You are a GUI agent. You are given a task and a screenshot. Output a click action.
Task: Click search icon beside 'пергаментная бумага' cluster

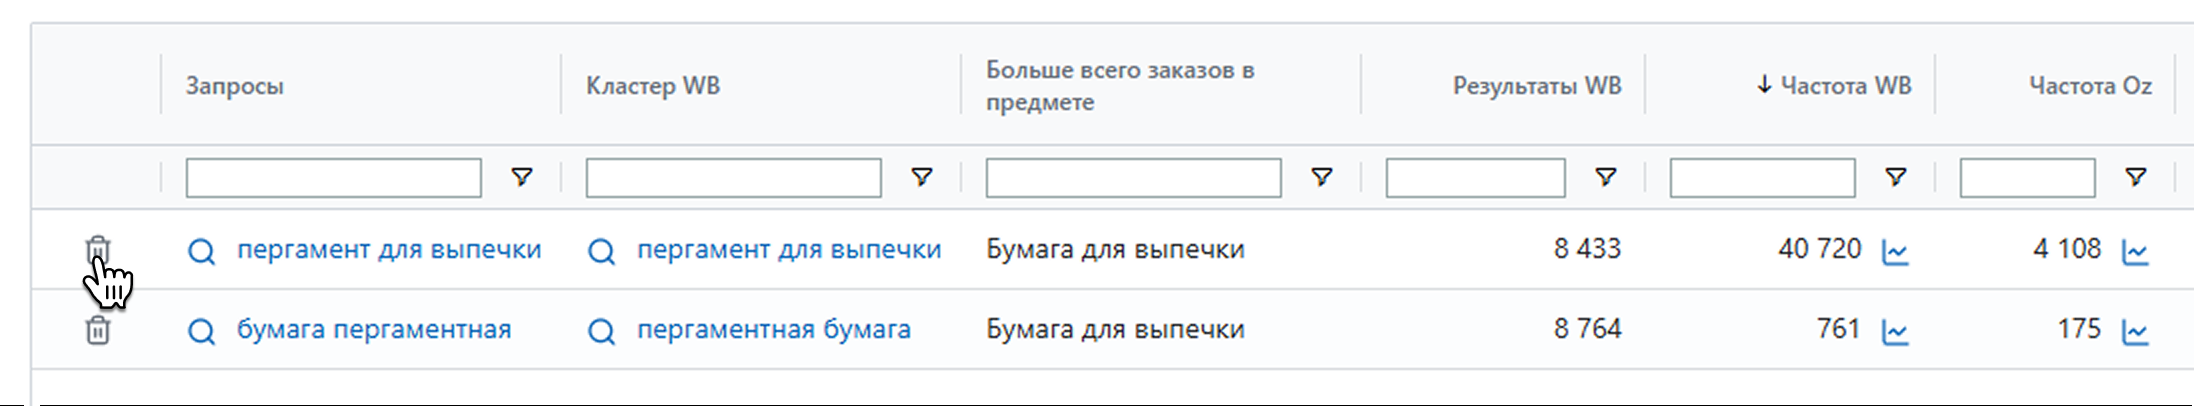pos(601,331)
